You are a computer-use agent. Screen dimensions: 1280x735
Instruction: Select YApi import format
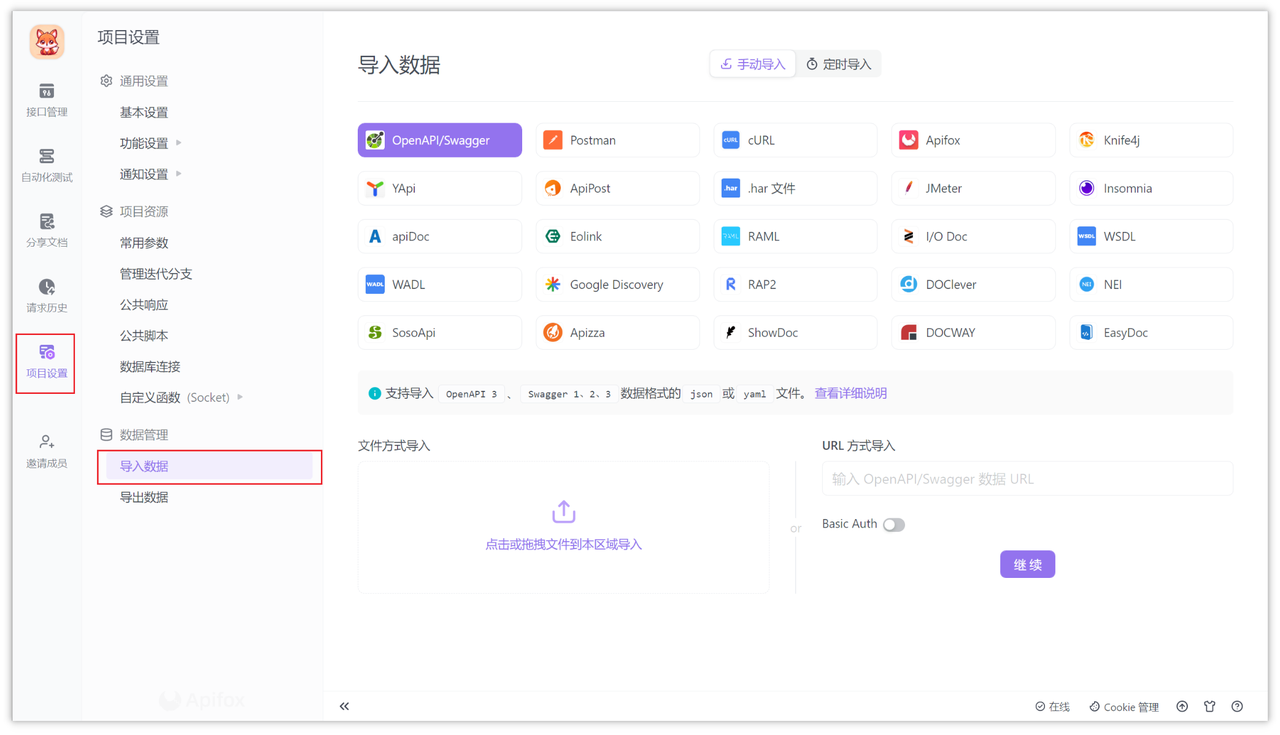[x=440, y=188]
